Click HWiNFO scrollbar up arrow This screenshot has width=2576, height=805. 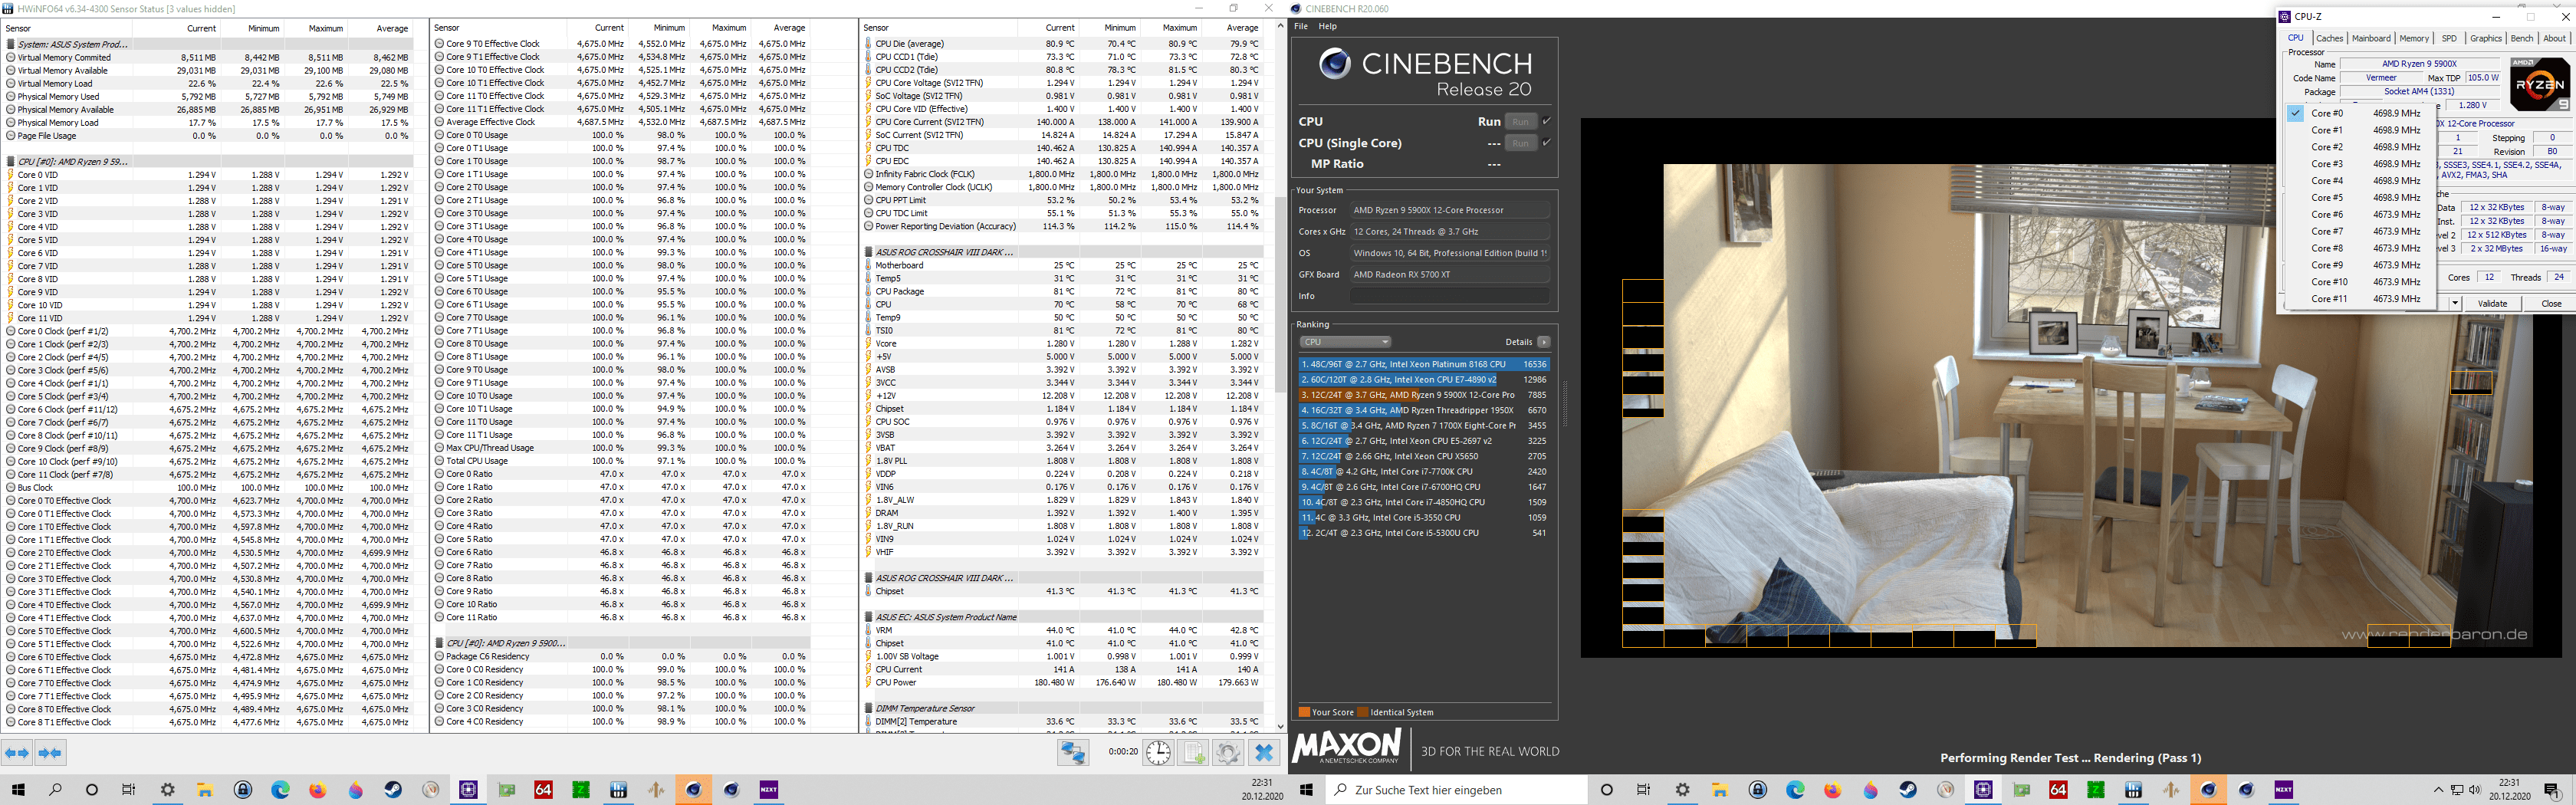(1280, 27)
